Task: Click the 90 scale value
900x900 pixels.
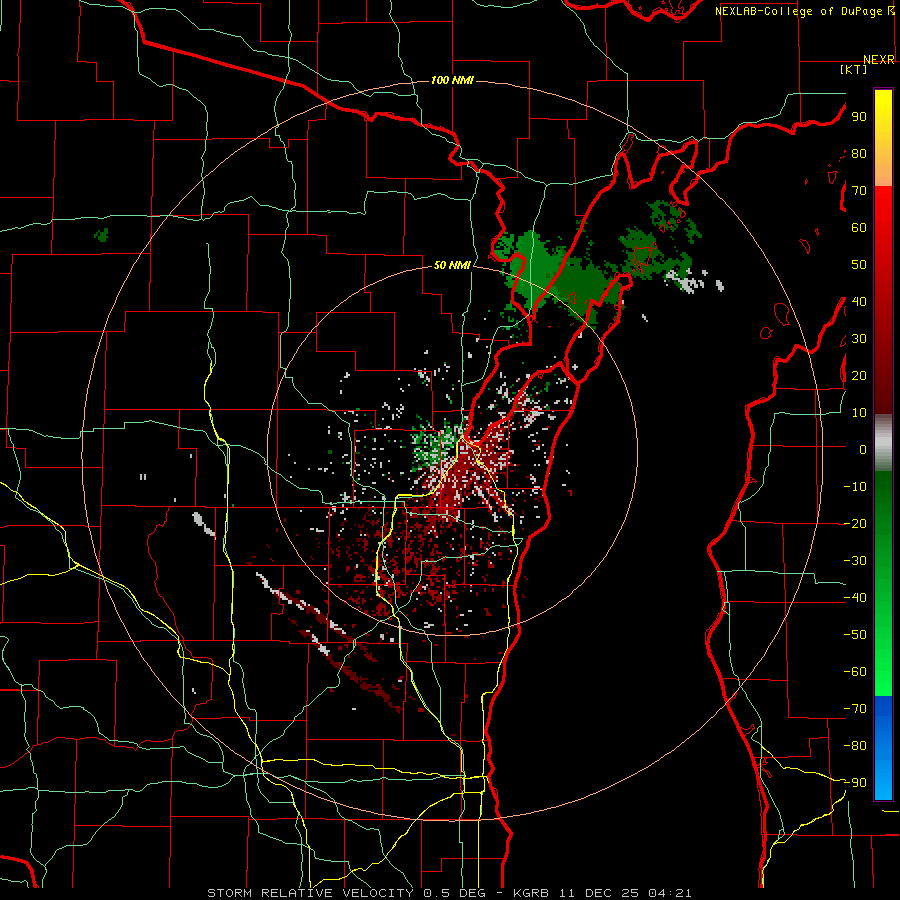Action: [x=859, y=117]
